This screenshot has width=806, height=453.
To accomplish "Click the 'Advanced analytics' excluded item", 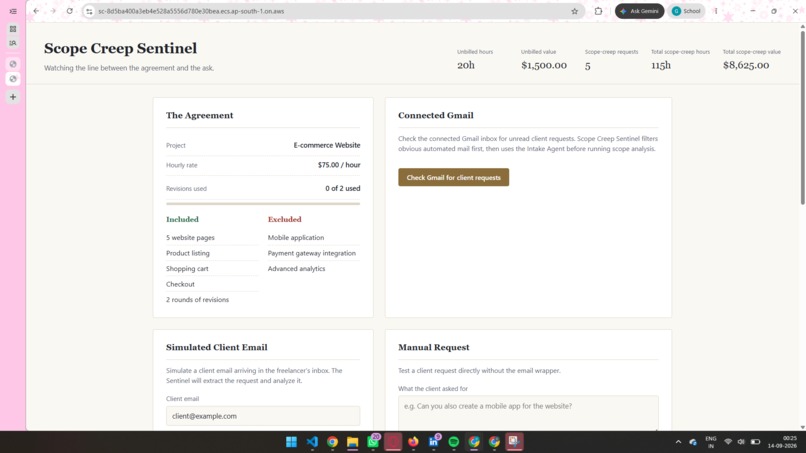I will click(296, 268).
